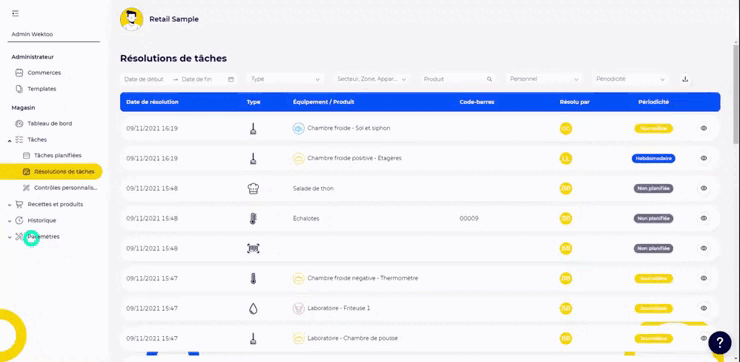Click the Retail Sample avatar picture
740x362 pixels.
[132, 19]
